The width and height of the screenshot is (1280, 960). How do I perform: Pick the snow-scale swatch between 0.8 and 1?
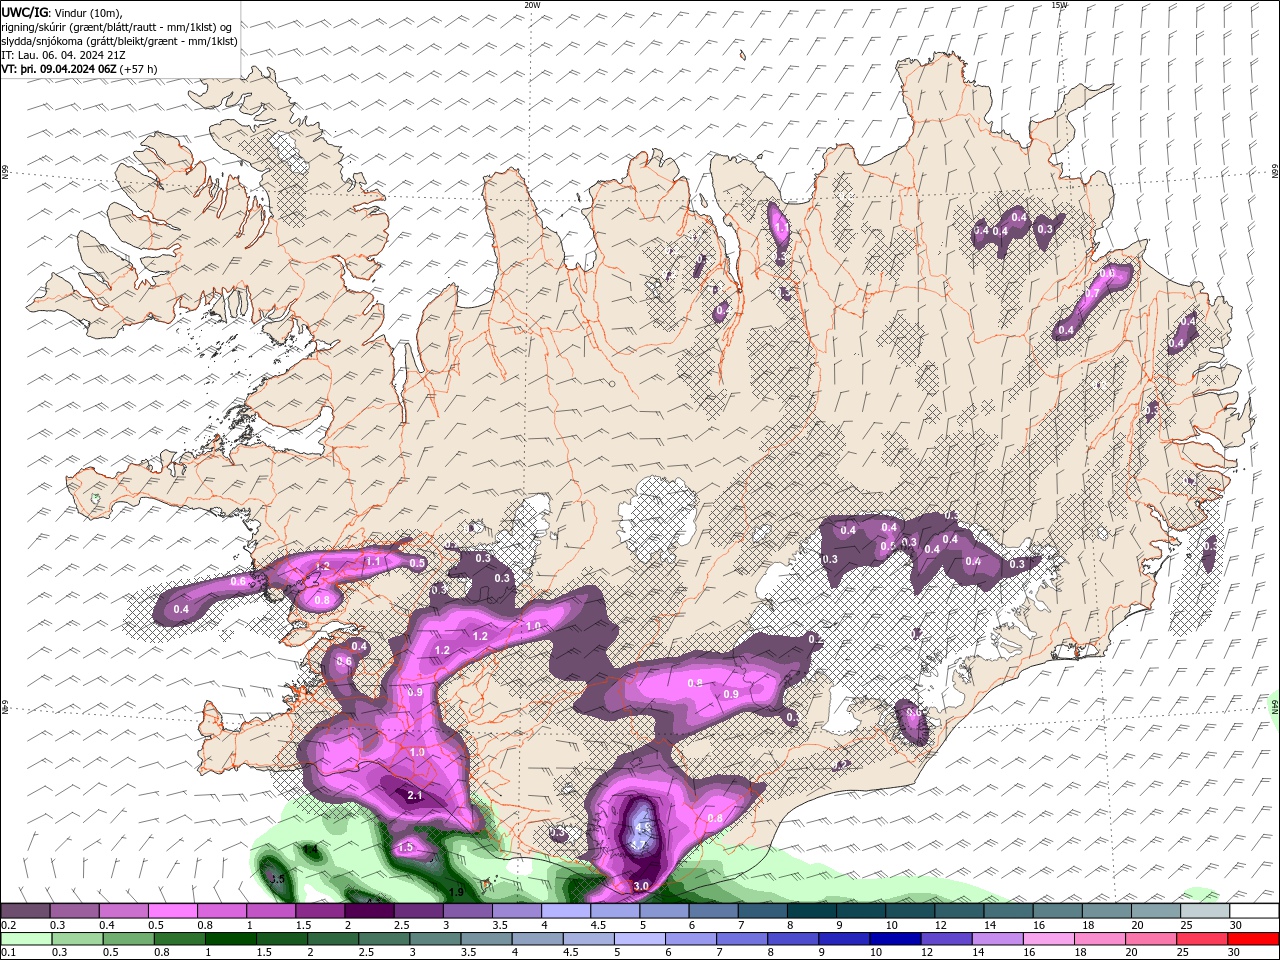(x=221, y=911)
